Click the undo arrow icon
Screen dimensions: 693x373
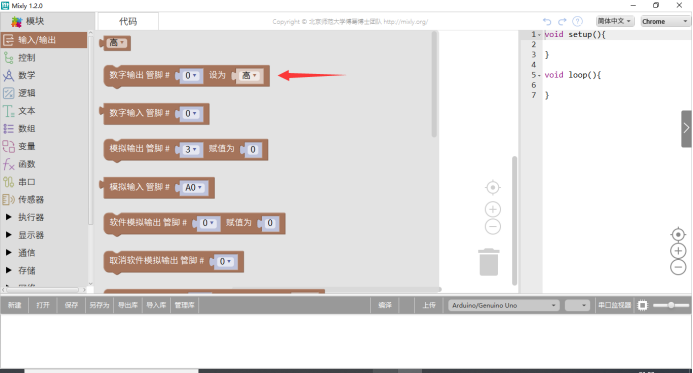coord(547,21)
